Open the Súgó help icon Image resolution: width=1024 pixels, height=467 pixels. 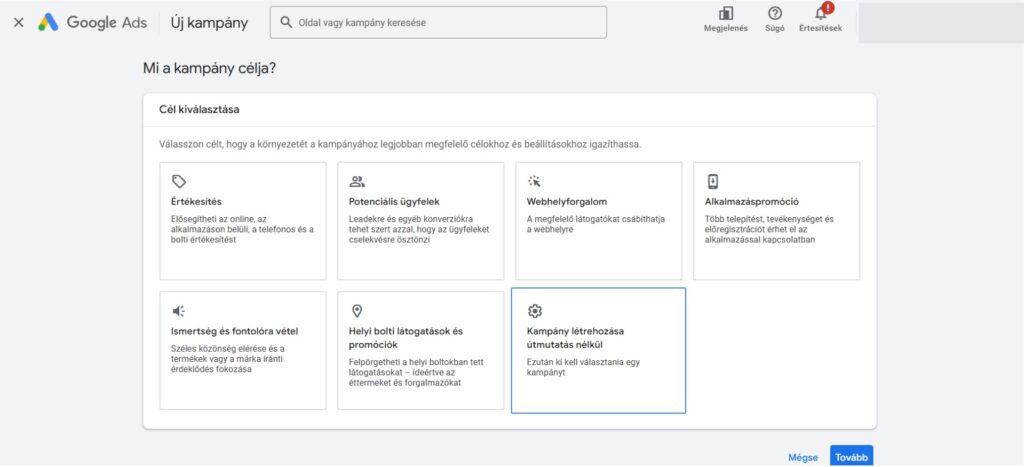[x=775, y=14]
